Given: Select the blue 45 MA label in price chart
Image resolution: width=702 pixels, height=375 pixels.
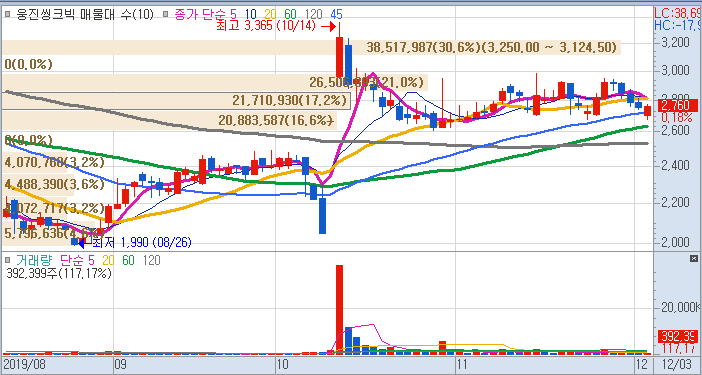Looking at the screenshot, I should point(336,14).
